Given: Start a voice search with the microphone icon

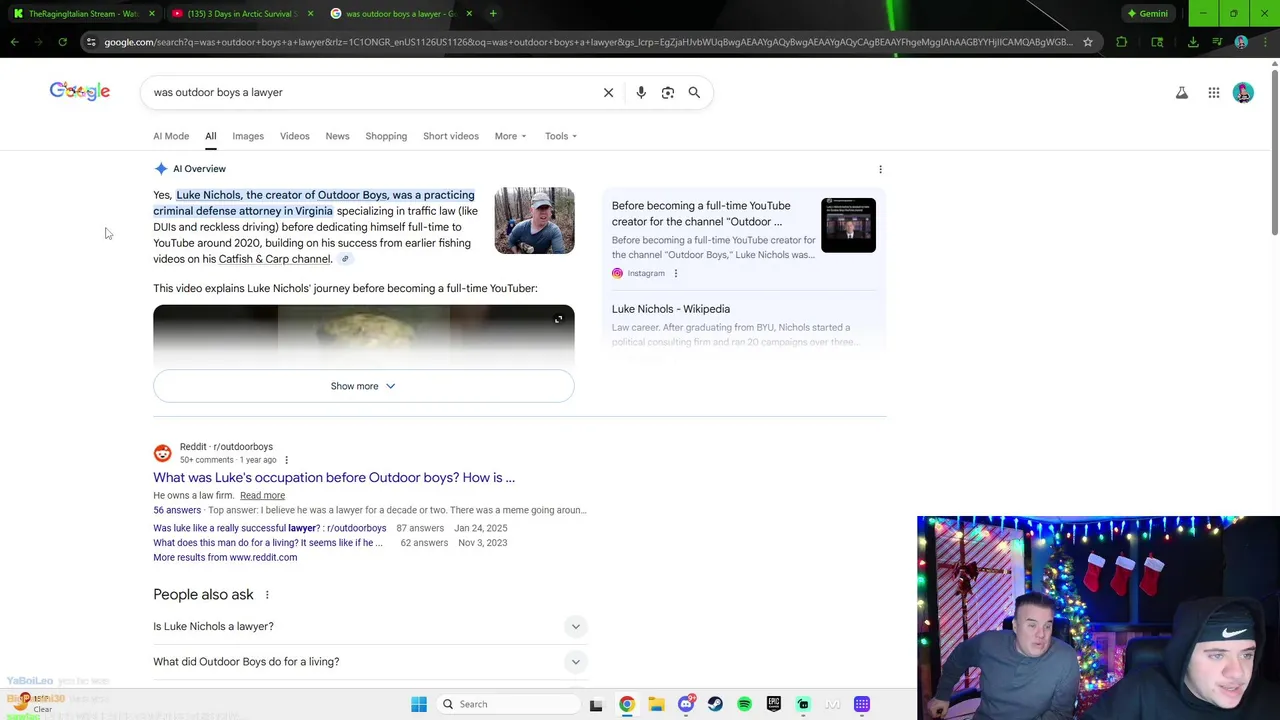Looking at the screenshot, I should tap(641, 92).
